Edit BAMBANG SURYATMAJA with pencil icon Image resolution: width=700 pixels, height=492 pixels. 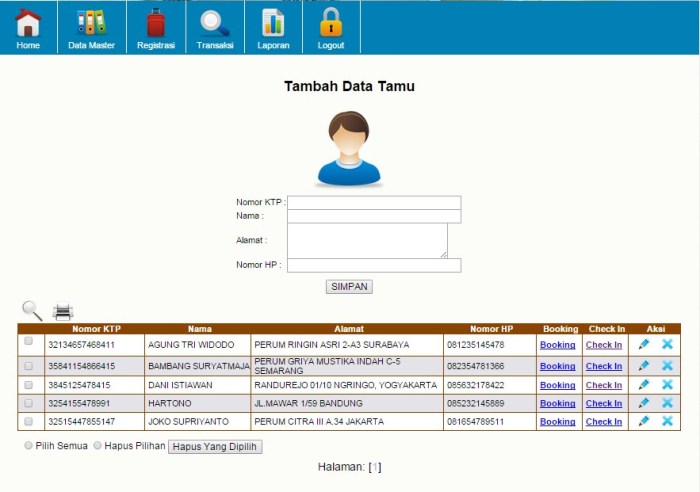pyautogui.click(x=644, y=365)
